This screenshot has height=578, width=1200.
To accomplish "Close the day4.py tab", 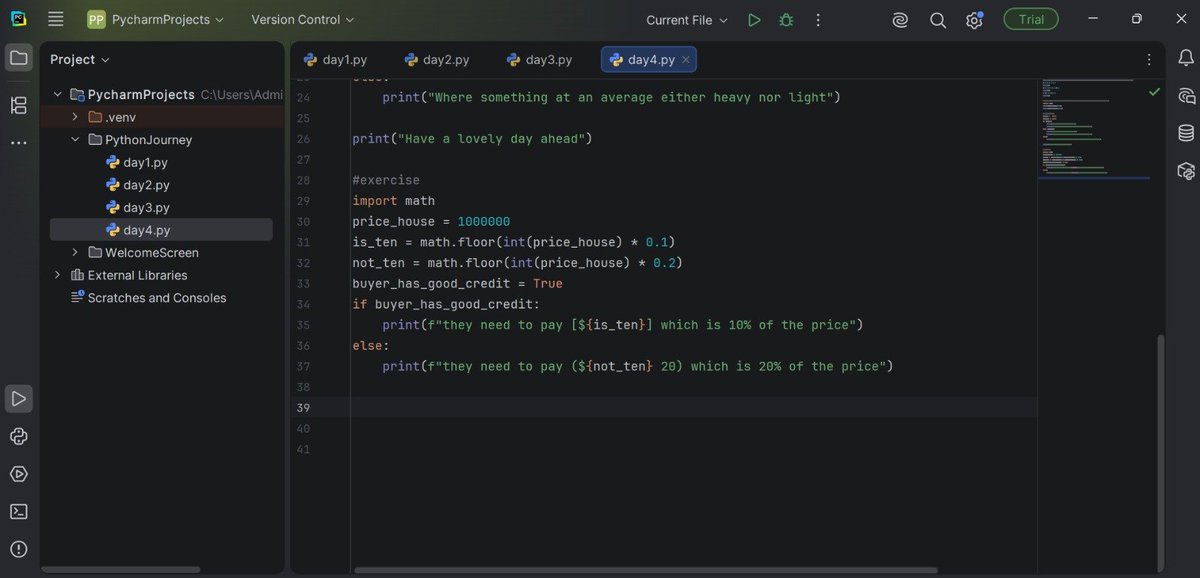I will click(685, 60).
